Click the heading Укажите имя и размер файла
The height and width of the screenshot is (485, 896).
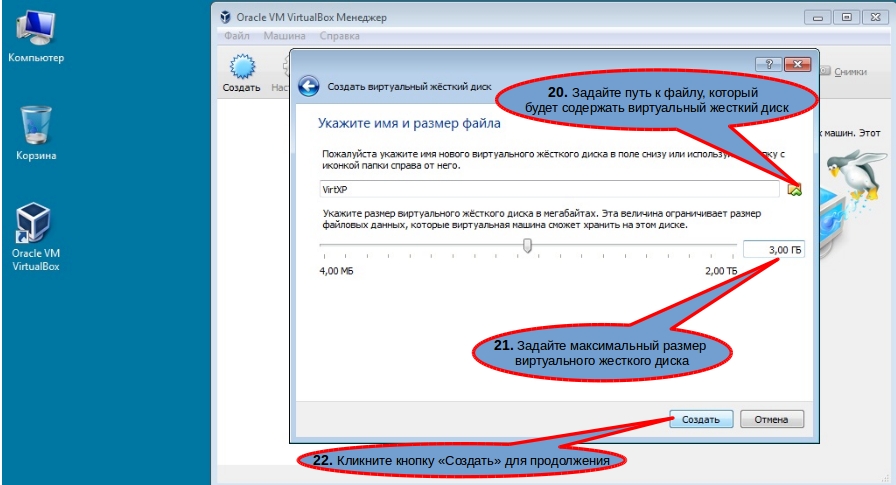pos(409,123)
